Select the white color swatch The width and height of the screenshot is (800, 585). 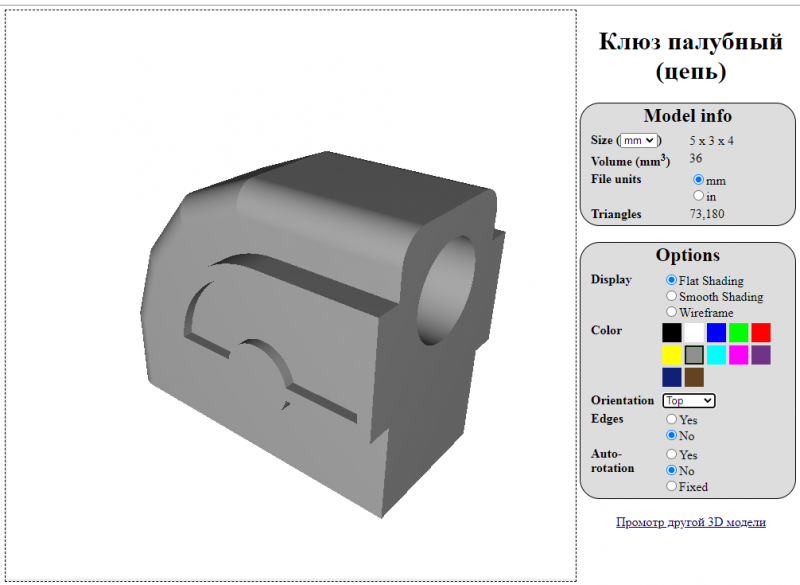point(694,332)
